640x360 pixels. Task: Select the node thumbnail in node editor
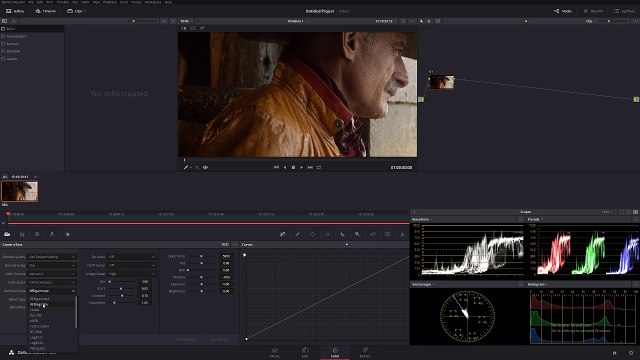pos(442,82)
